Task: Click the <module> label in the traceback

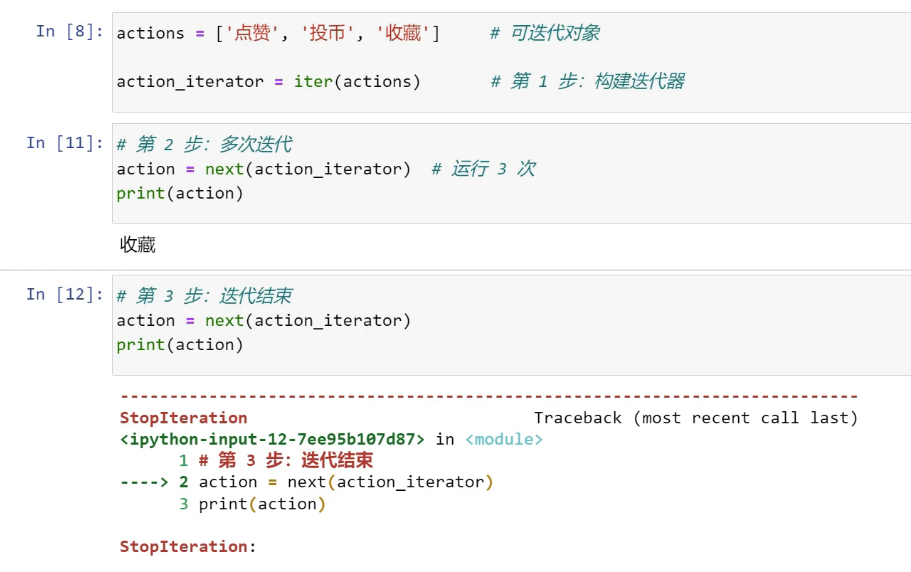Action: 504,440
